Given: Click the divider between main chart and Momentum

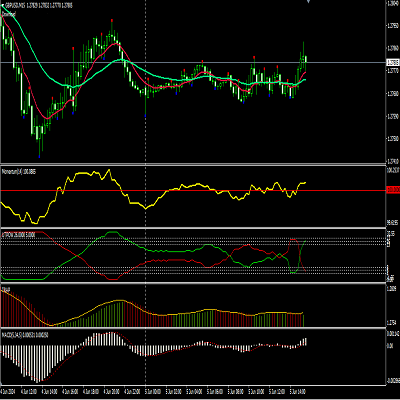Looking at the screenshot, I should pyautogui.click(x=193, y=164).
